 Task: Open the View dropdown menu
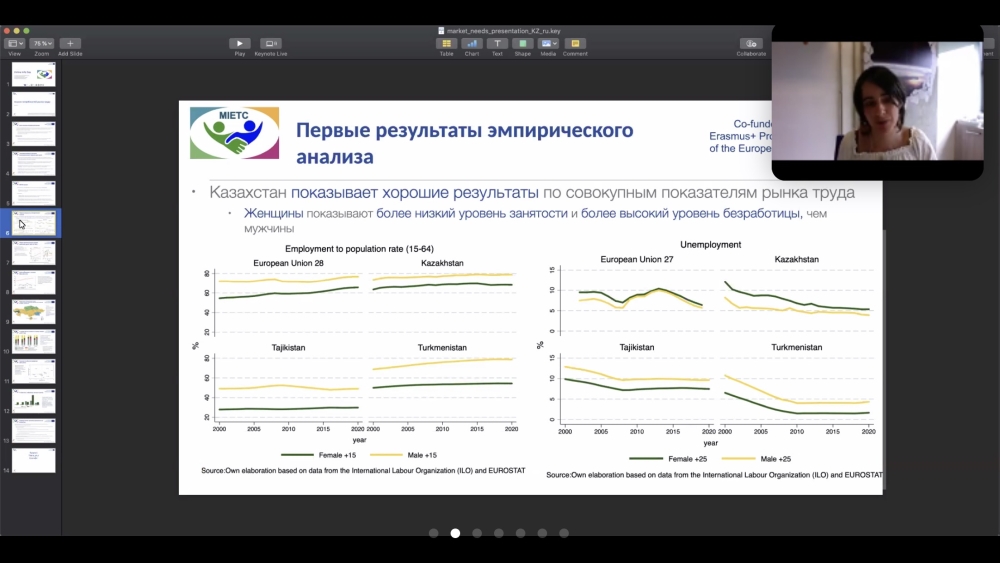pos(14,43)
